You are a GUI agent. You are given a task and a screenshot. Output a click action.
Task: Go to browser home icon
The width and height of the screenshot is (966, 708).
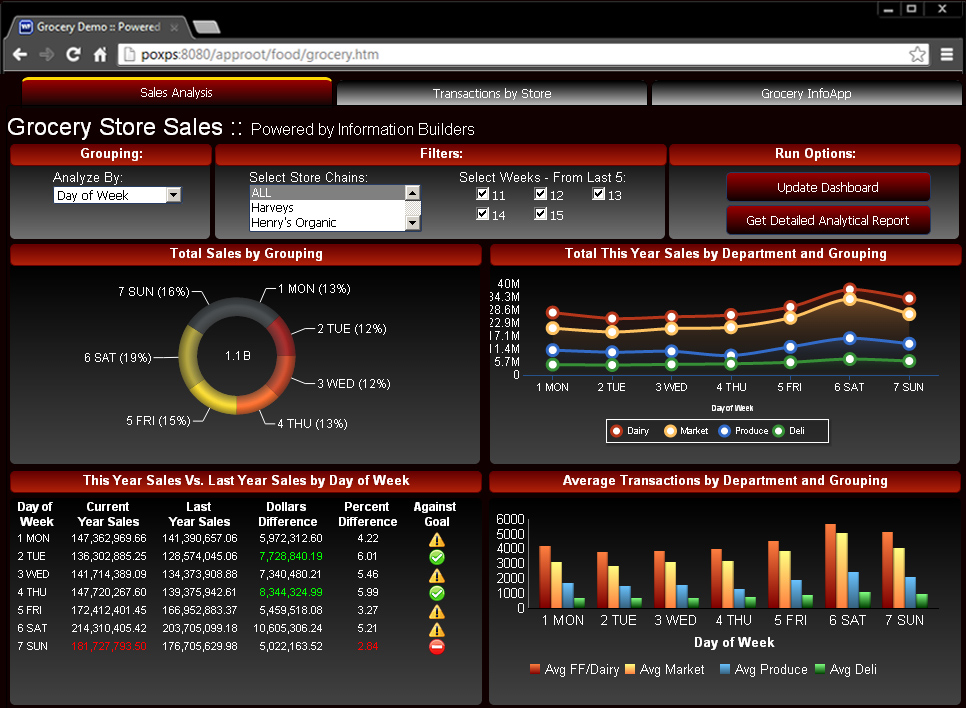(100, 54)
